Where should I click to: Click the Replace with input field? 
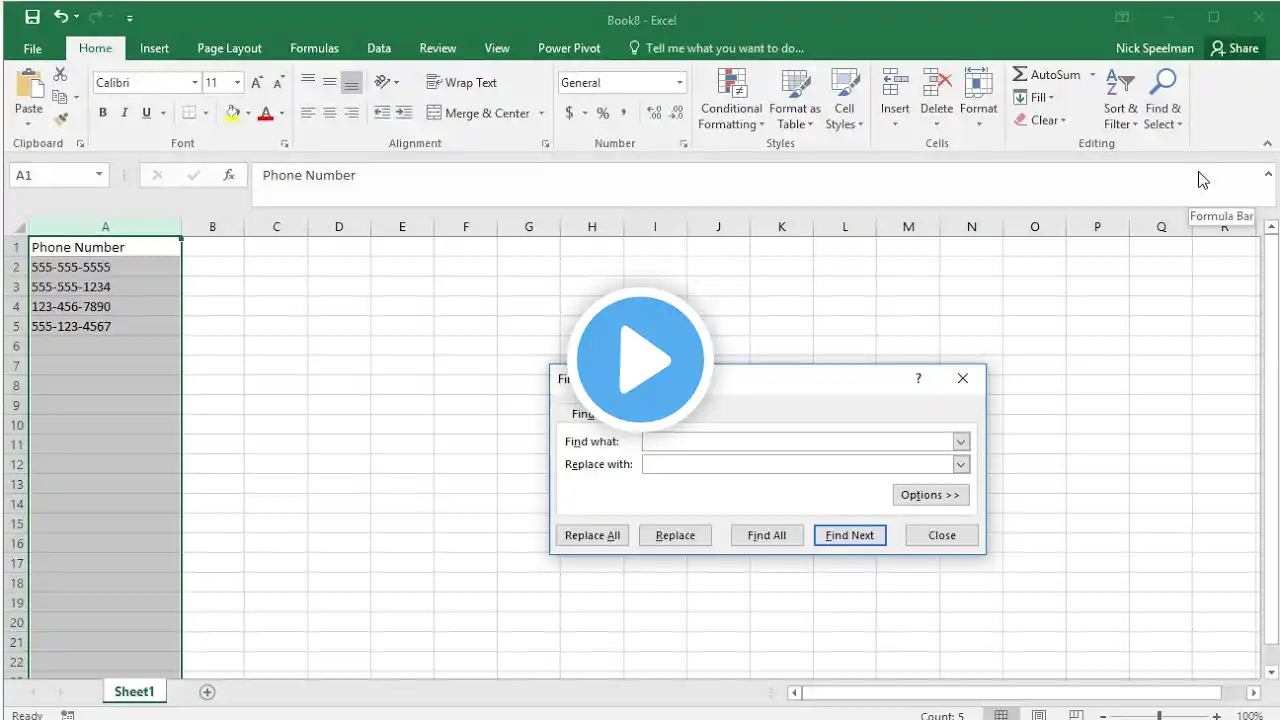(797, 464)
